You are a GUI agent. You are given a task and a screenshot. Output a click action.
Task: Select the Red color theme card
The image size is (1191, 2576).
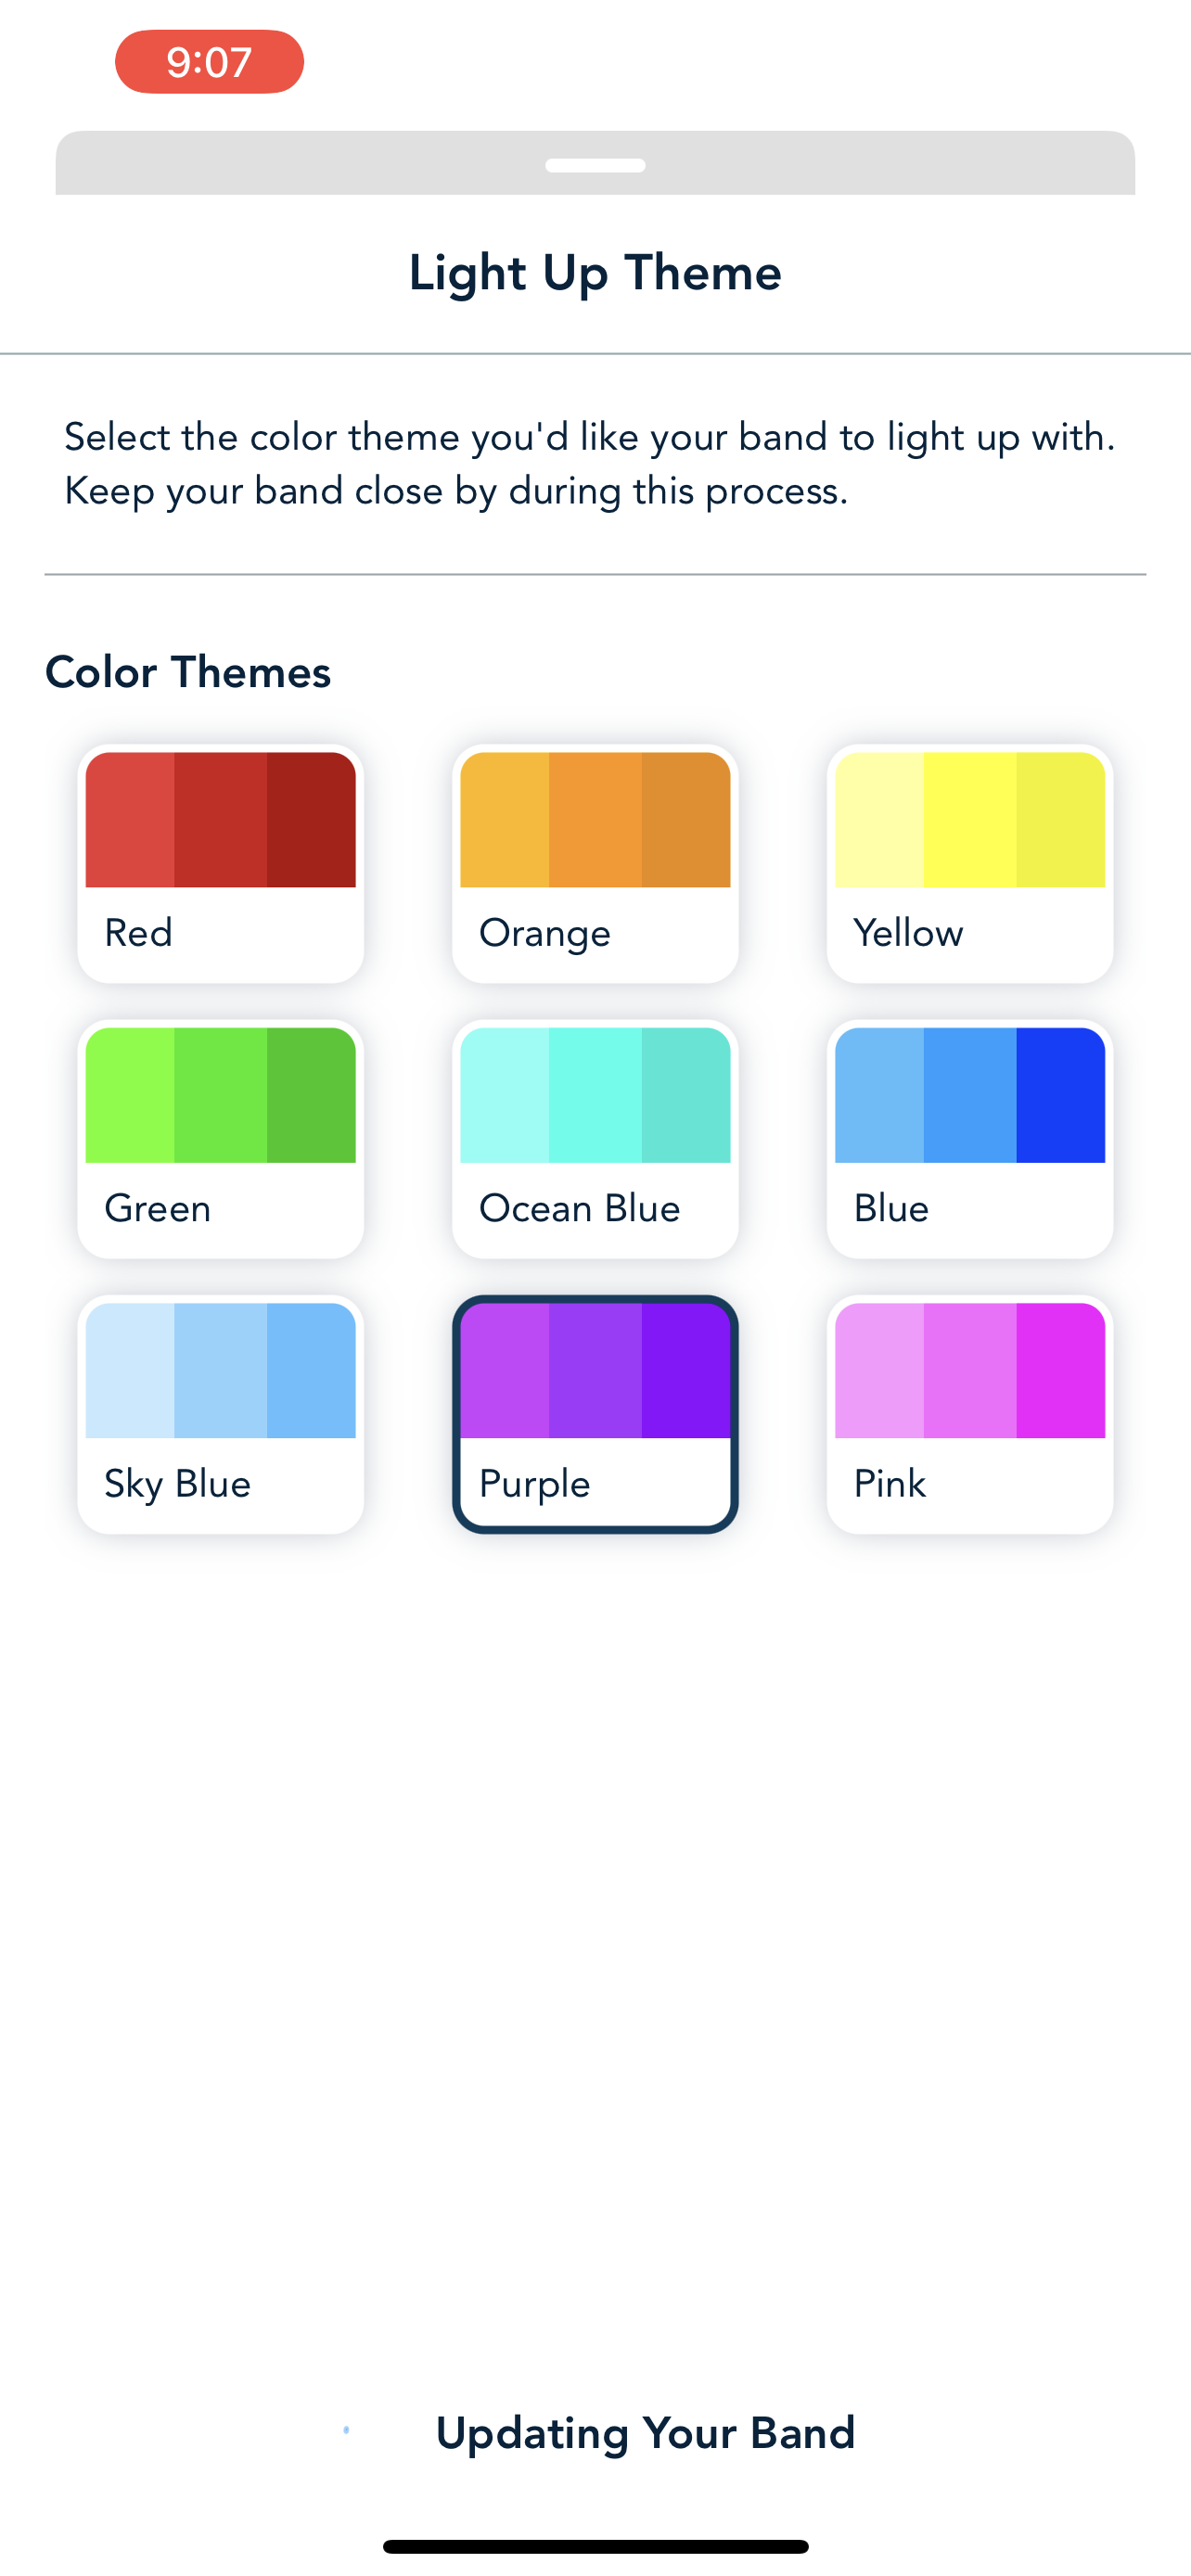[220, 862]
